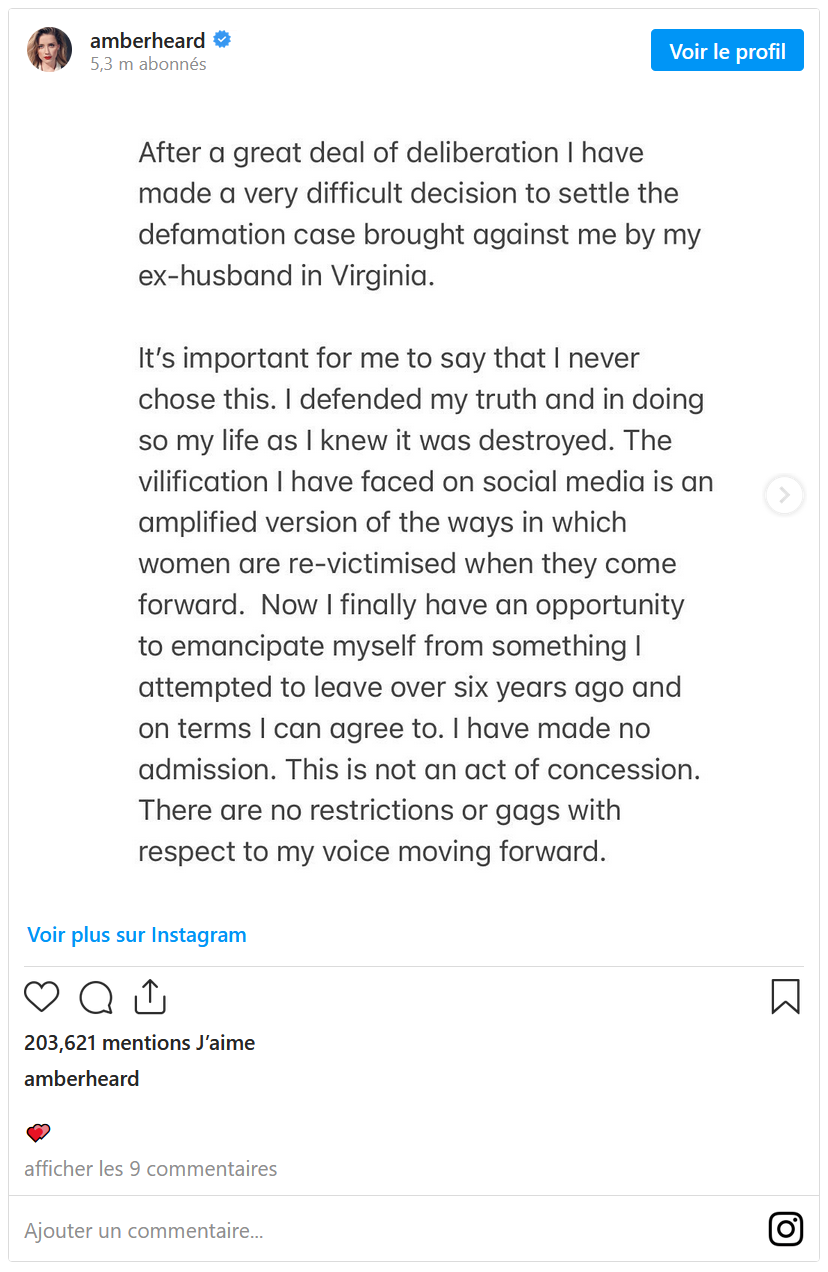Screen dimensions: 828x1272
Task: Share the post using the share icon
Action: tap(149, 997)
